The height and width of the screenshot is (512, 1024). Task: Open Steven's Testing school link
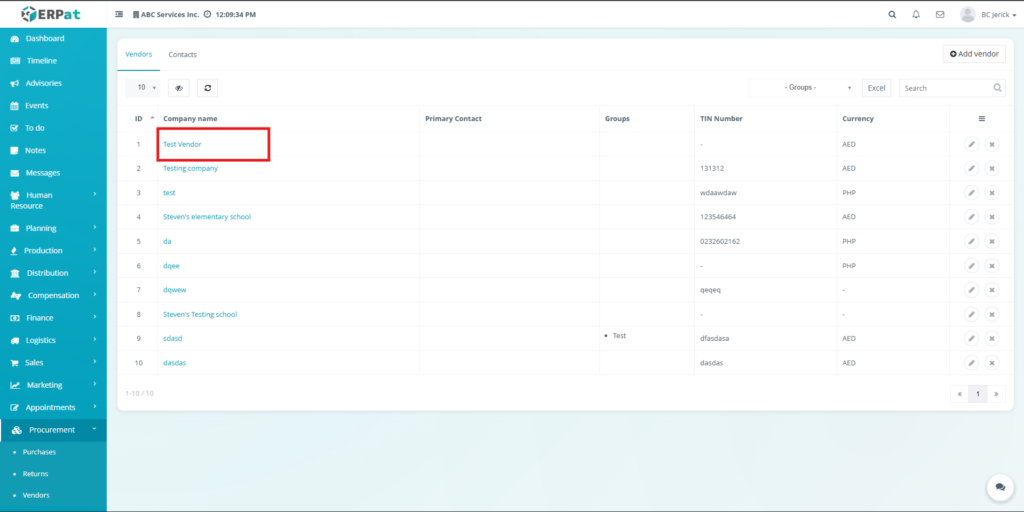pyautogui.click(x=200, y=315)
